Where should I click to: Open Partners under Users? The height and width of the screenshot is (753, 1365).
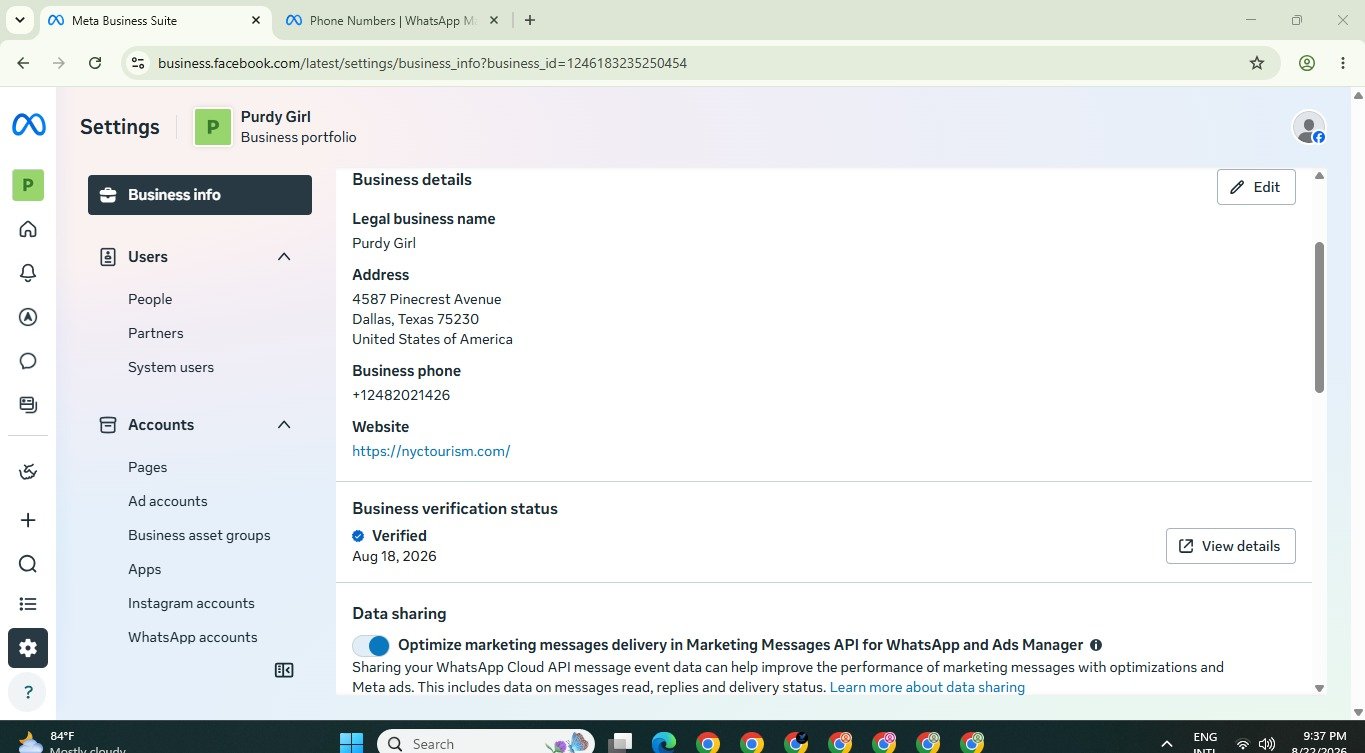point(156,333)
